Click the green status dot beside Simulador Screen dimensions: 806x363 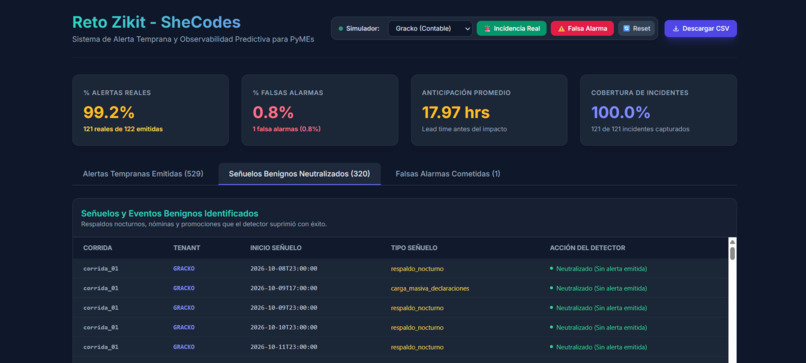click(341, 29)
